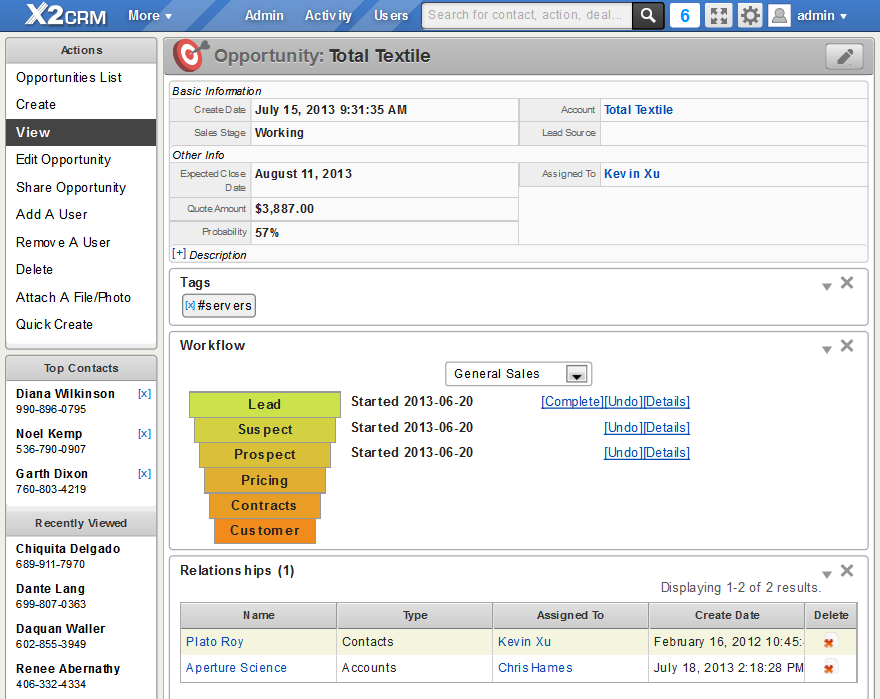The height and width of the screenshot is (699, 880).
Task: Click the opportunity target icon
Action: [x=190, y=55]
